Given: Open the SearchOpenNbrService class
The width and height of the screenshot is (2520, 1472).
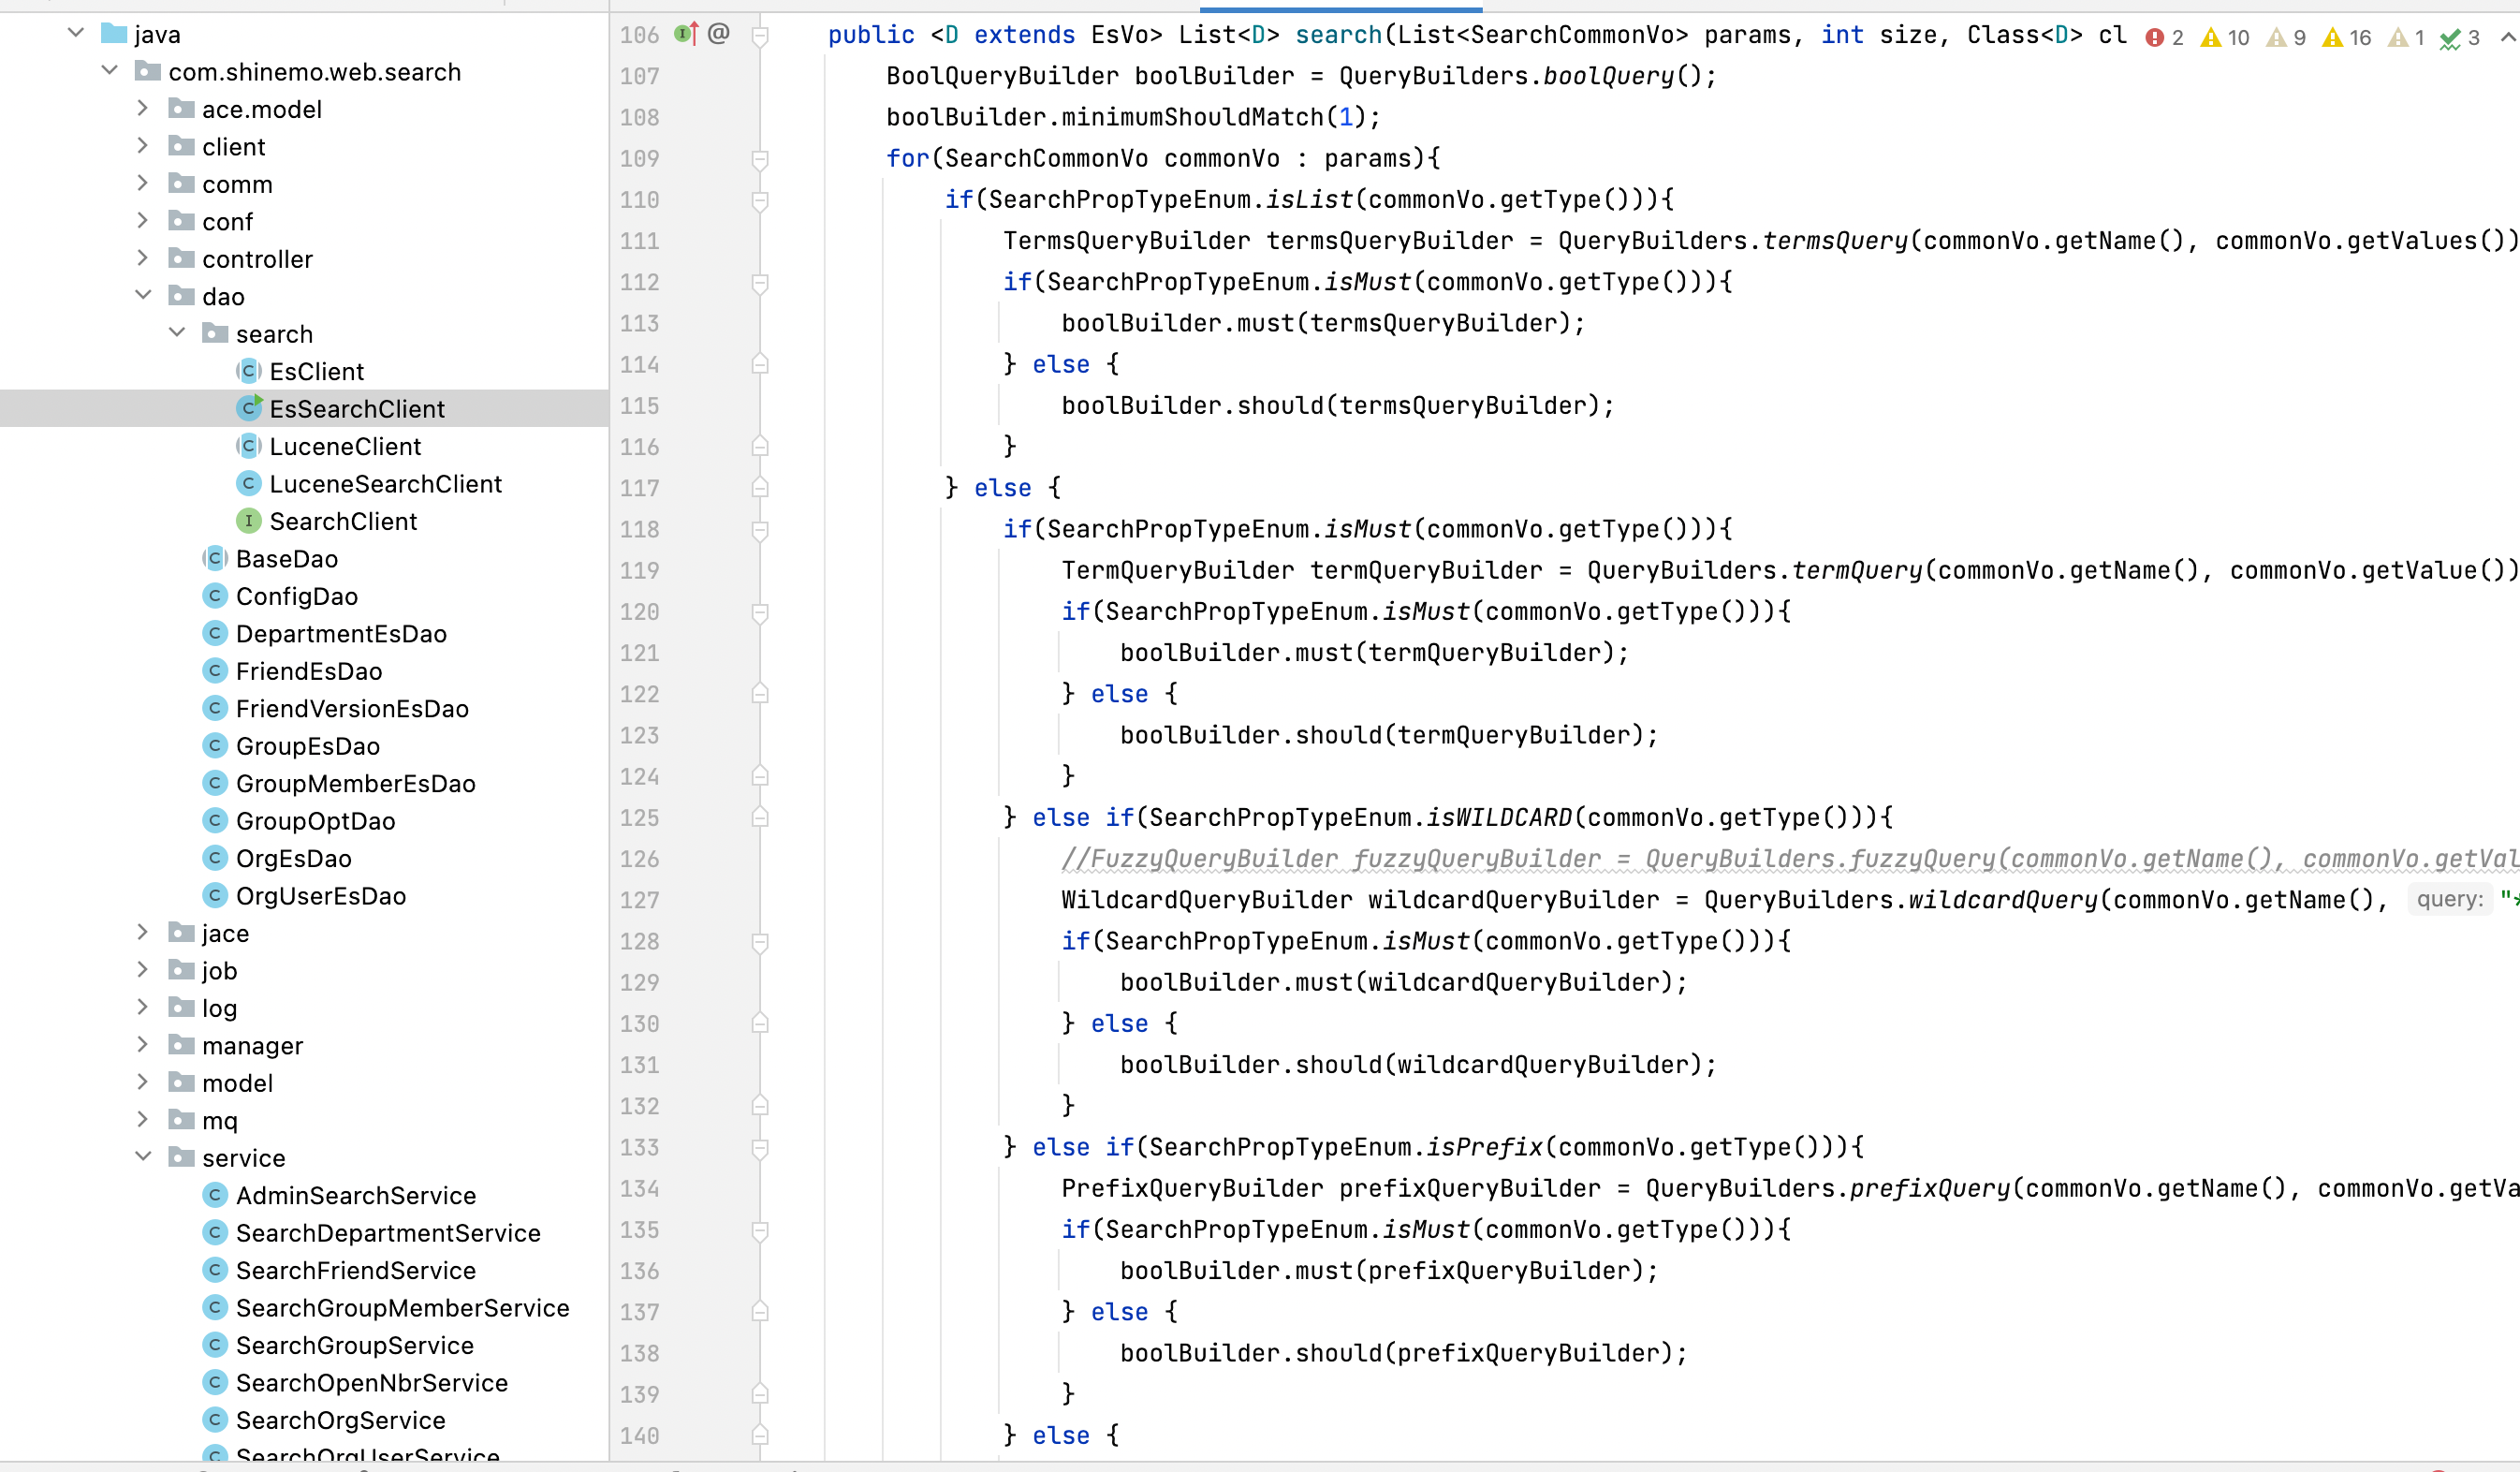Looking at the screenshot, I should coord(371,1384).
